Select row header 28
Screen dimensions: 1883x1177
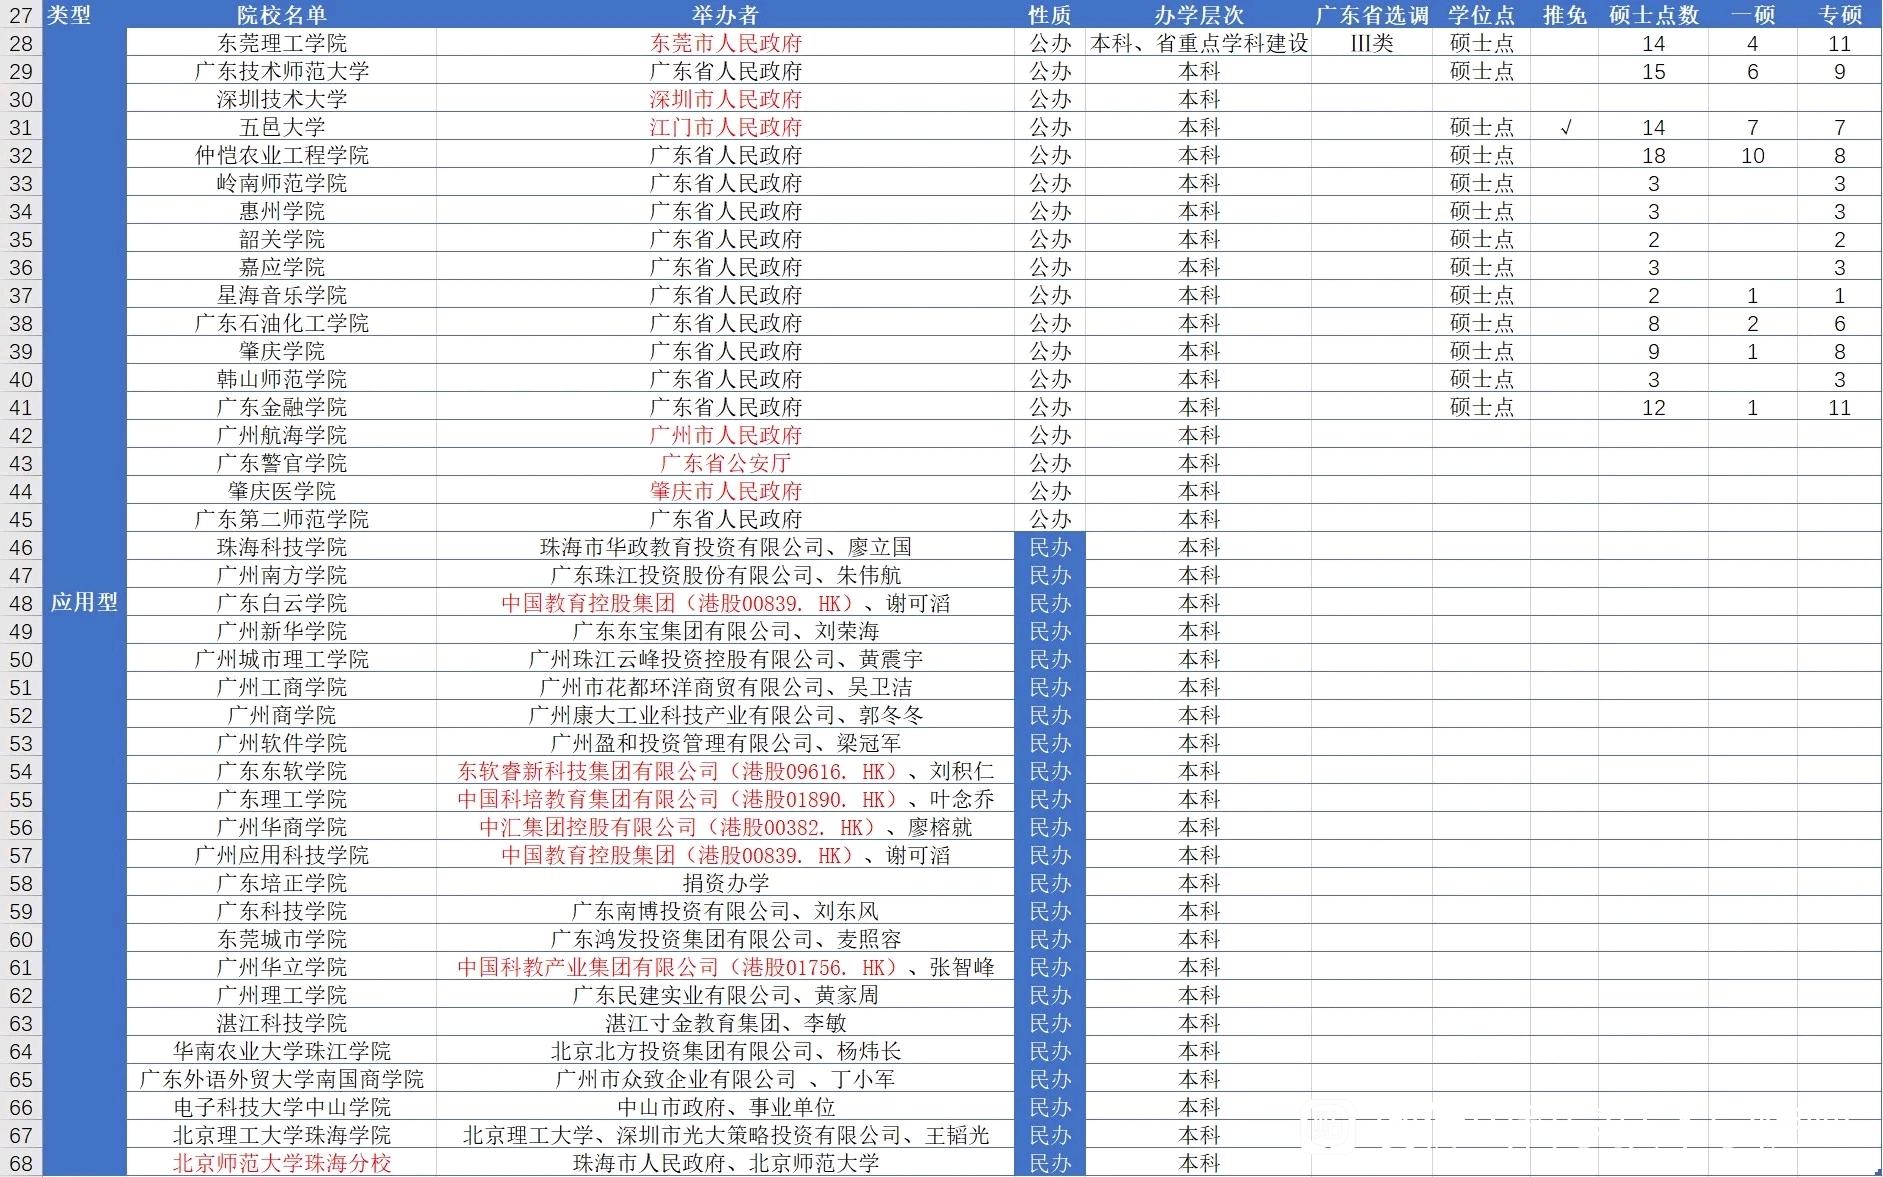(21, 43)
